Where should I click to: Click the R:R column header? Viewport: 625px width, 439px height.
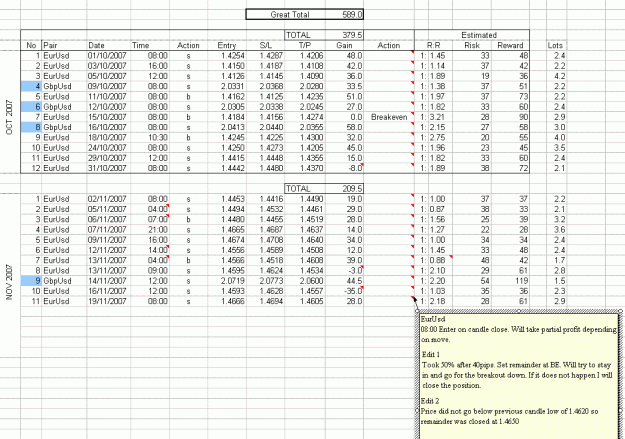point(434,45)
